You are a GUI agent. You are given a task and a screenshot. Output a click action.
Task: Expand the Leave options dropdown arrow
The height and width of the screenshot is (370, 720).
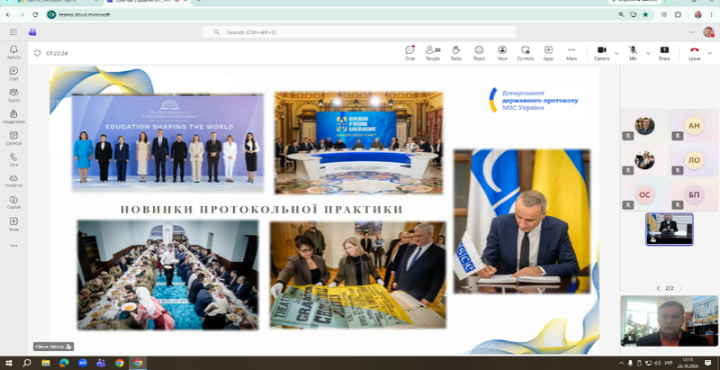coord(708,53)
